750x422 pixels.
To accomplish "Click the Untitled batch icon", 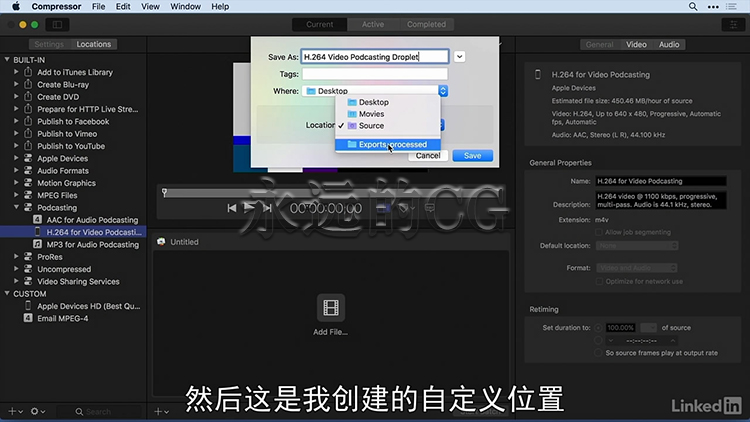I will [x=161, y=242].
